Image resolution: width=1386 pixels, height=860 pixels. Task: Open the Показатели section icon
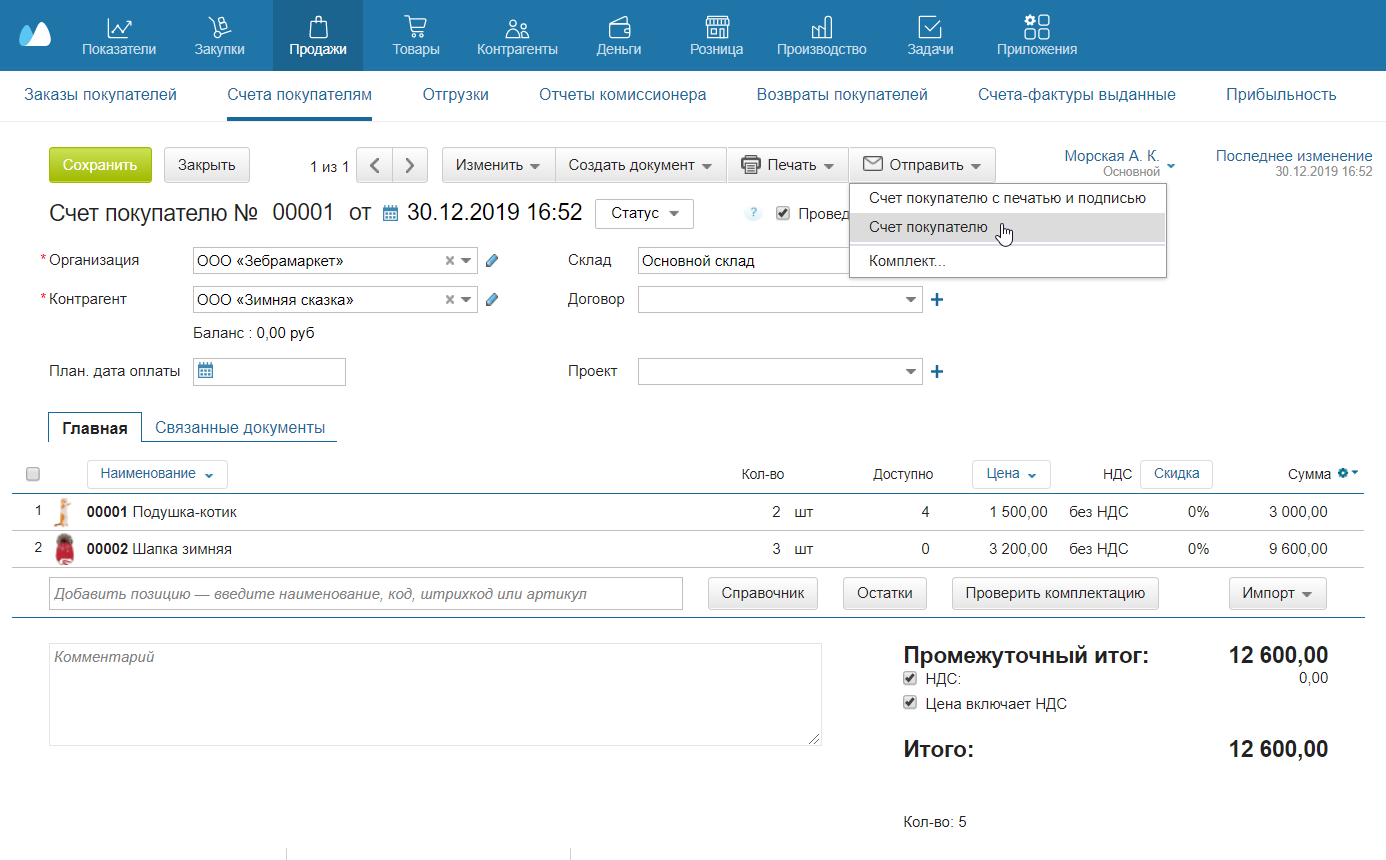coord(119,28)
